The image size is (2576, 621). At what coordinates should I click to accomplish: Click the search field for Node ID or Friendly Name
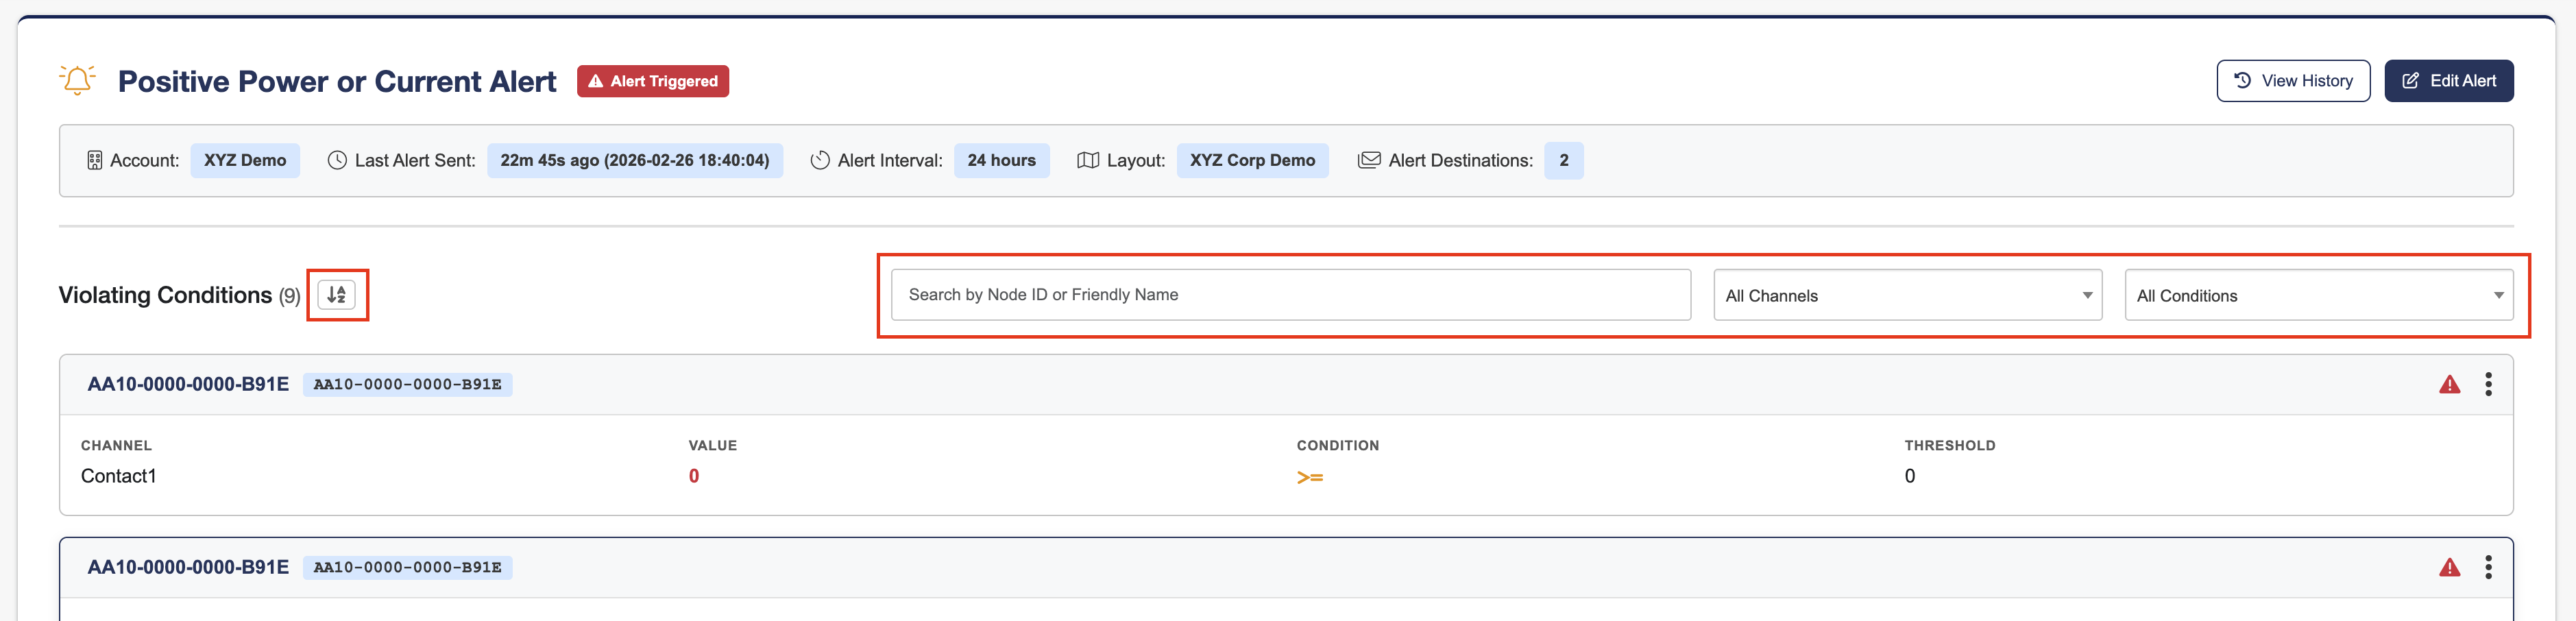point(1290,294)
